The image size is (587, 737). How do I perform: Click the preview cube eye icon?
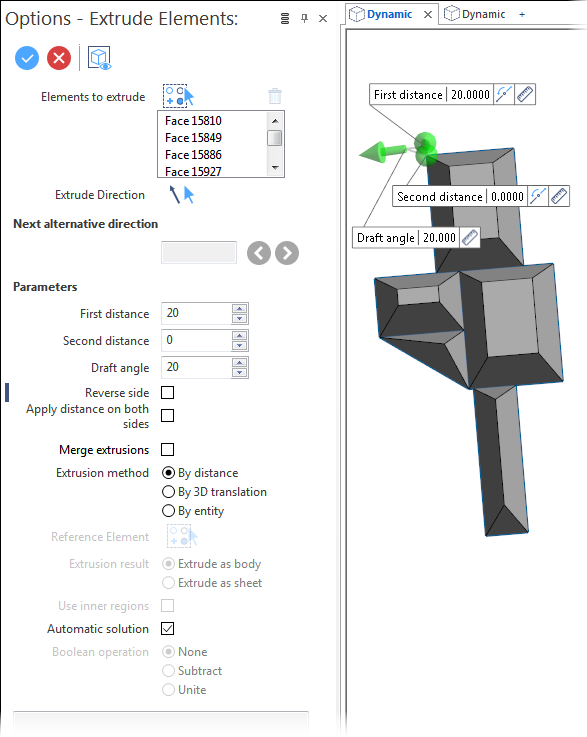[99, 58]
